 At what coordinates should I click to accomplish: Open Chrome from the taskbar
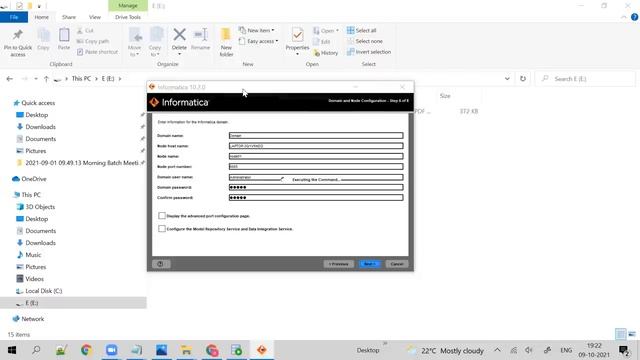pyautogui.click(x=86, y=350)
